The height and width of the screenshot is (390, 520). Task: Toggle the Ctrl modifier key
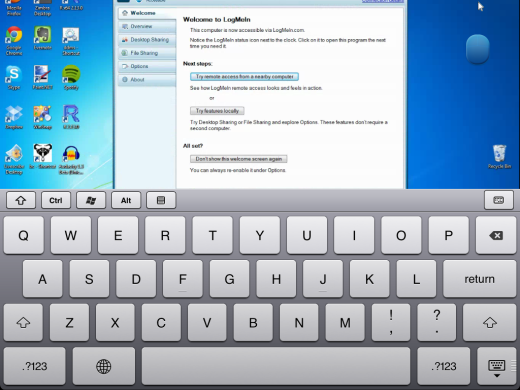[x=56, y=200]
